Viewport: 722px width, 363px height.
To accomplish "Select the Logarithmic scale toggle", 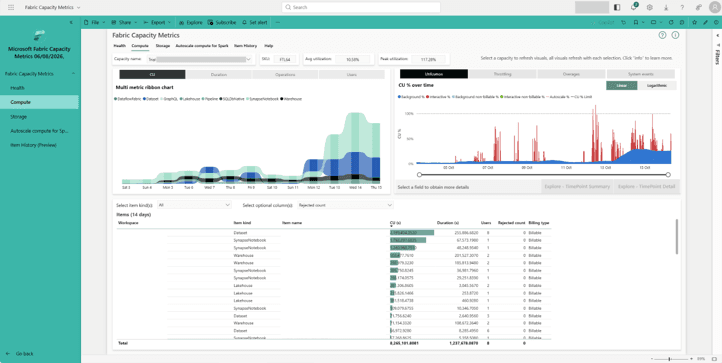I will tap(657, 86).
